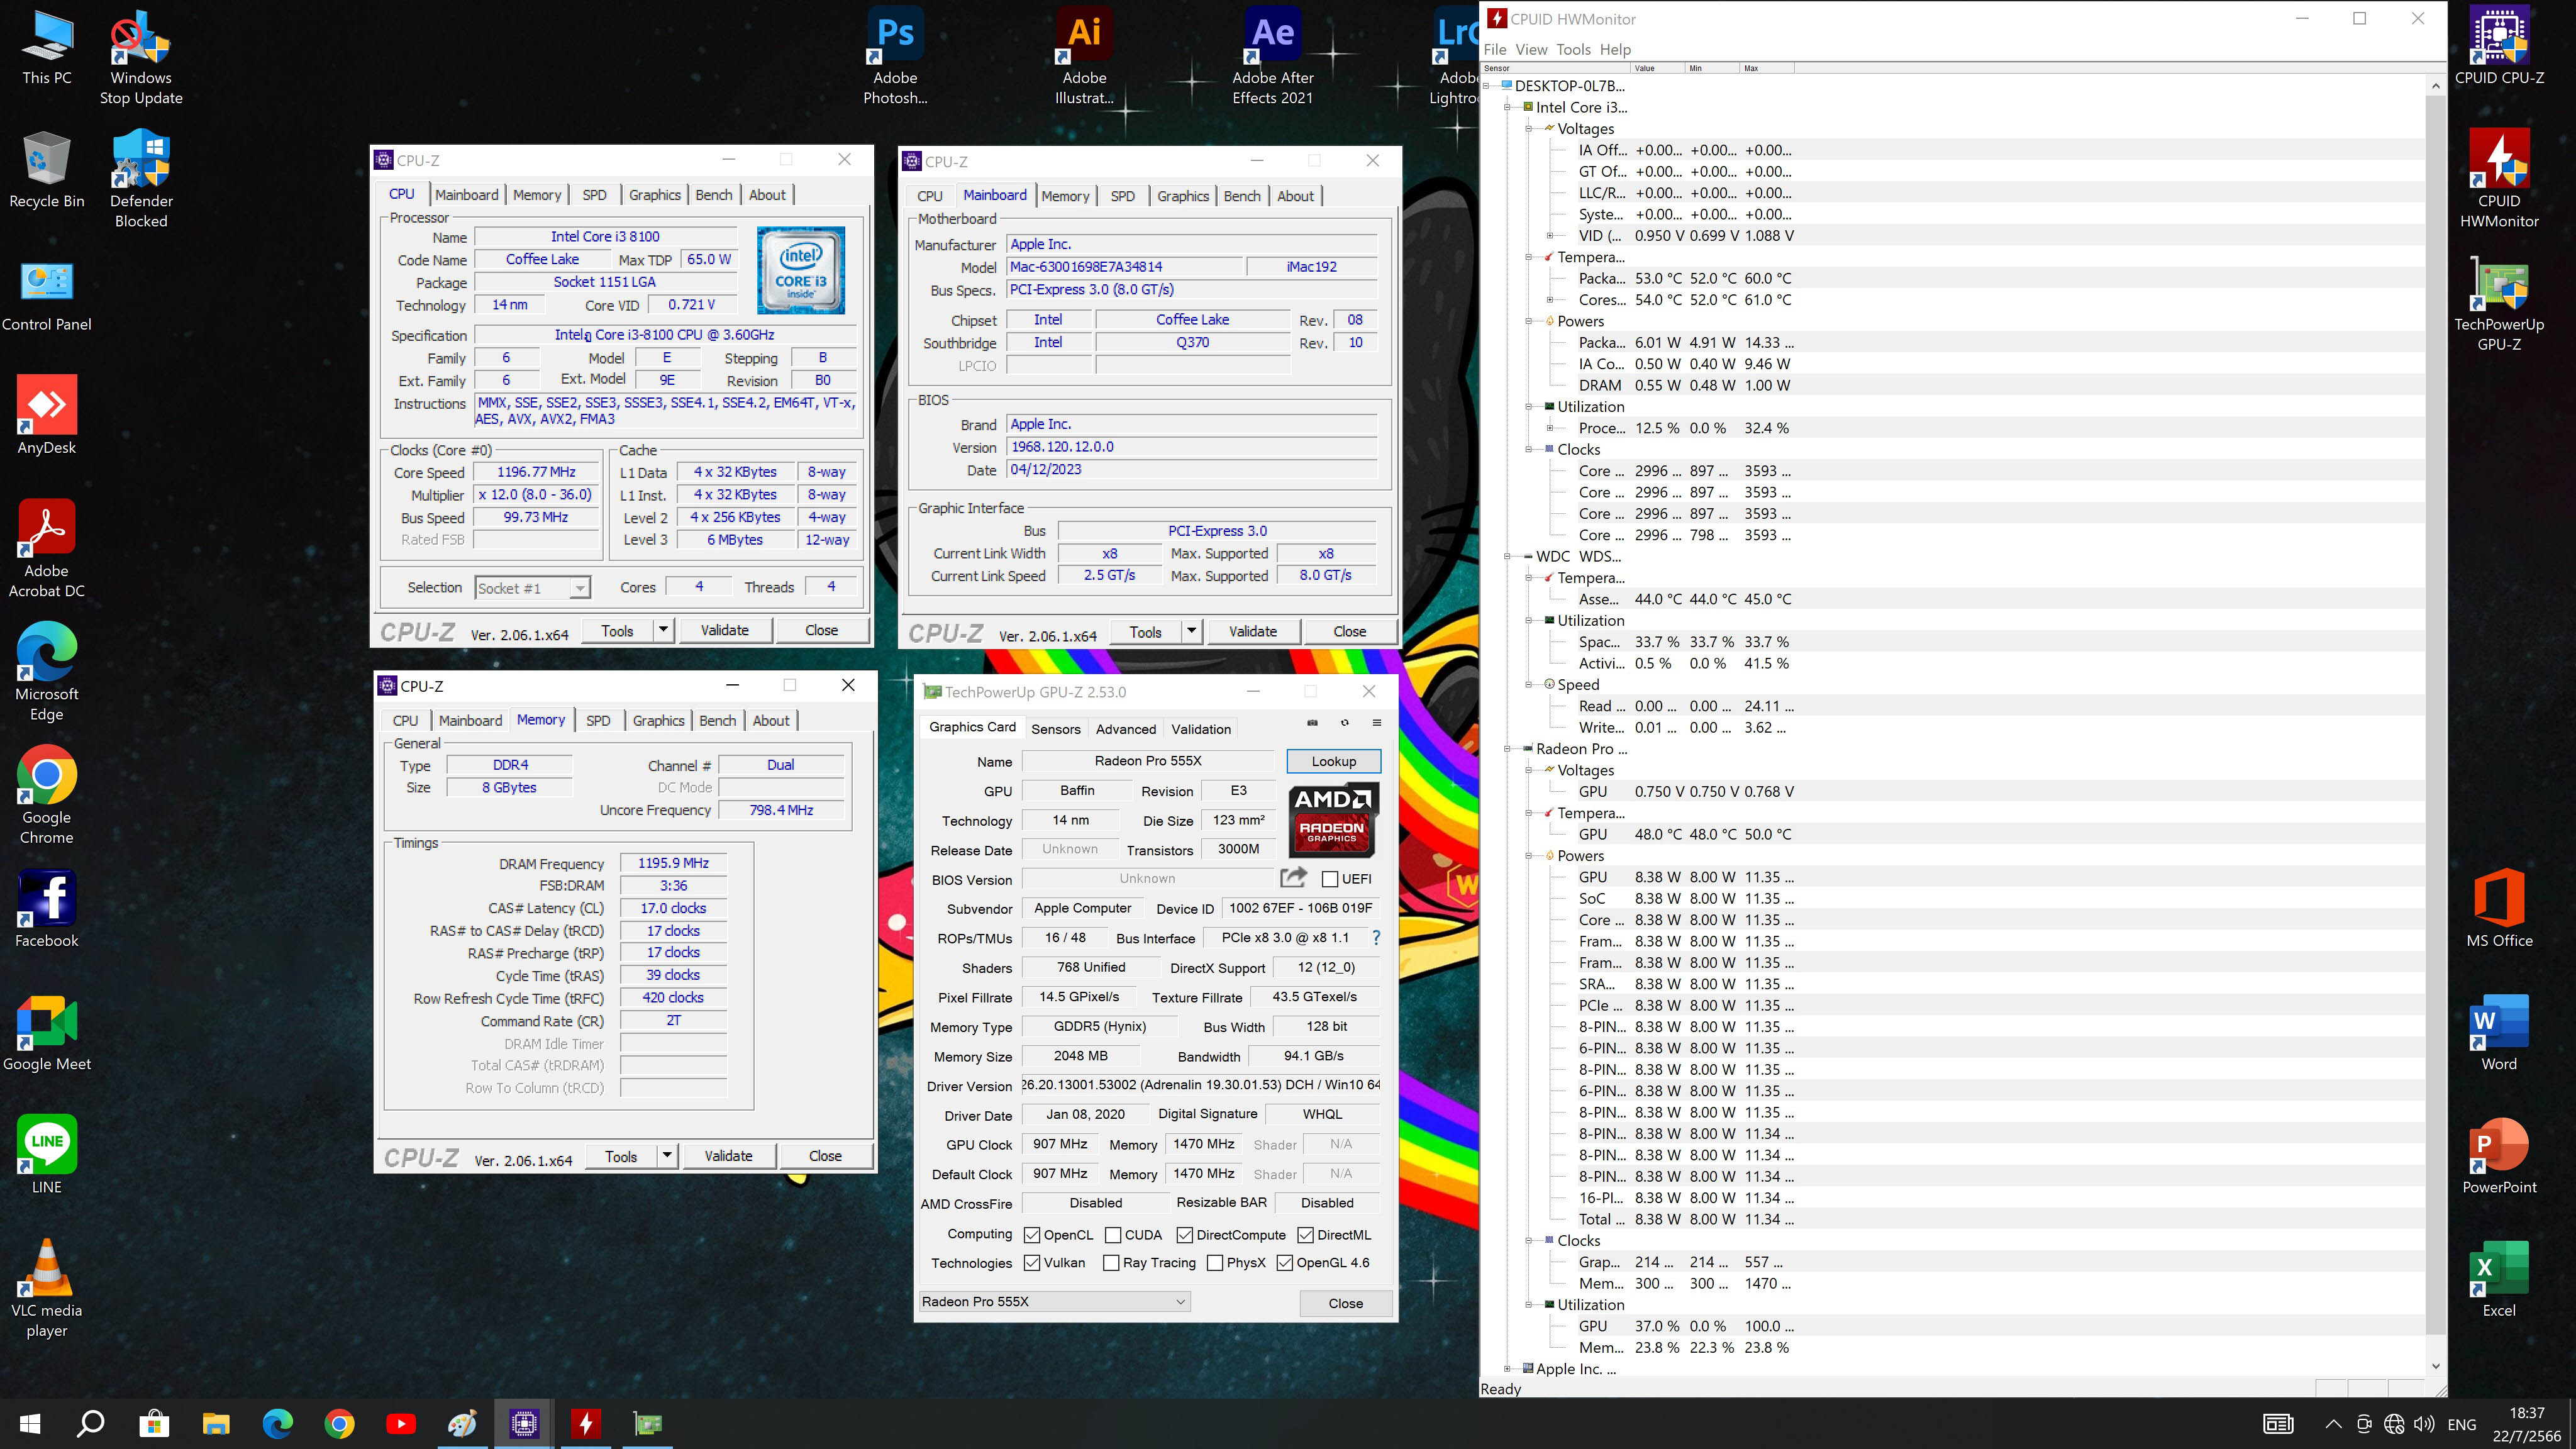The height and width of the screenshot is (1449, 2576).
Task: Collapse Intel Core i3 node in HWMonitor
Action: pyautogui.click(x=1508, y=107)
